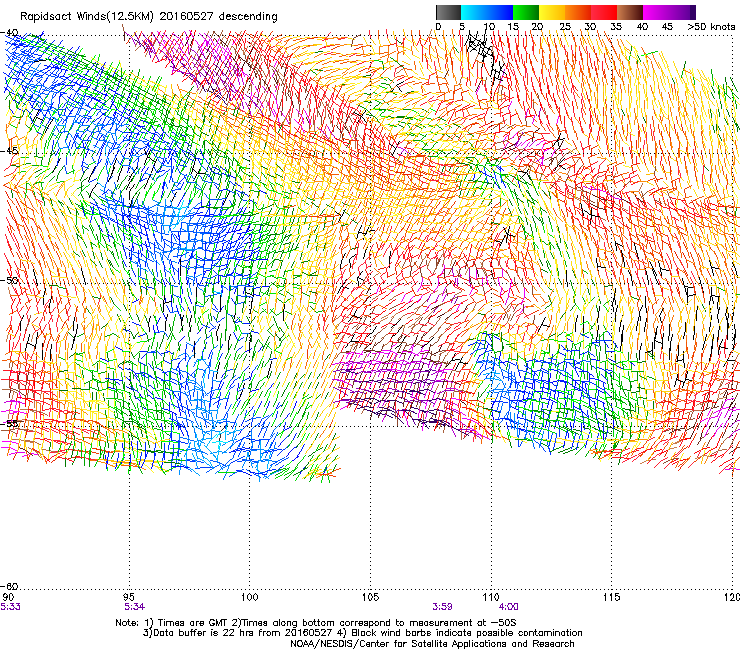The height and width of the screenshot is (650, 740).
Task: Click the '110' longitude axis label
Action: click(491, 597)
